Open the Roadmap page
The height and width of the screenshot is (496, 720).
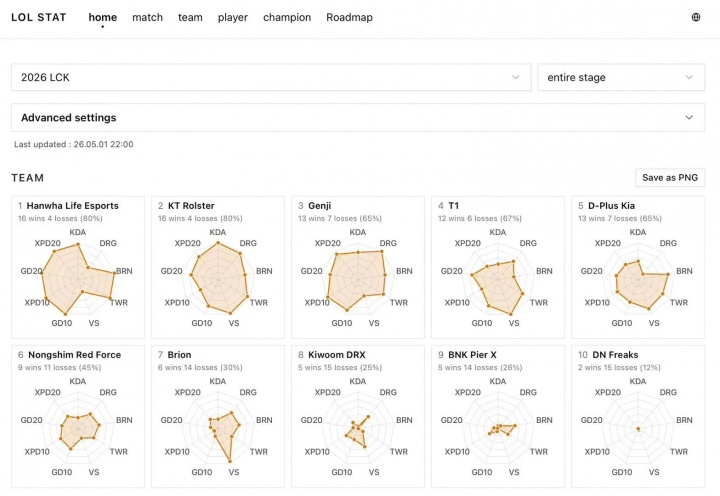349,17
